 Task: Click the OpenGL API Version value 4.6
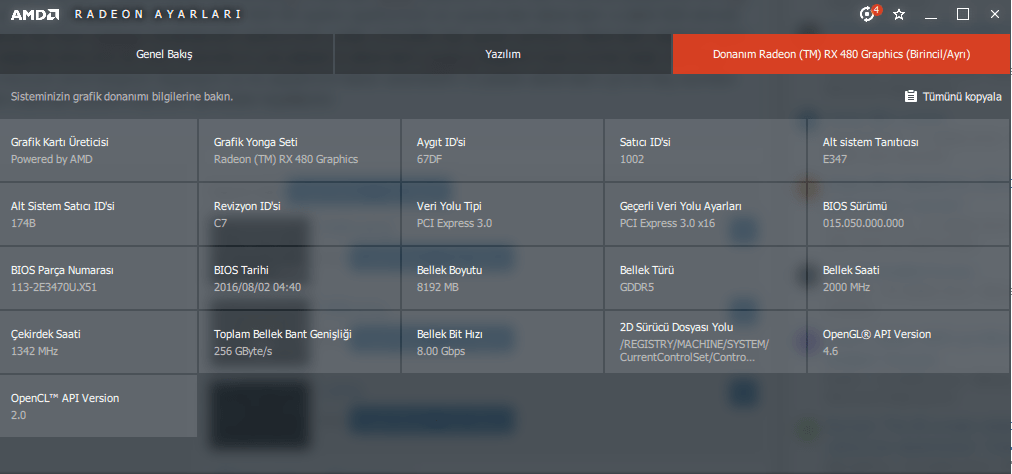[830, 351]
